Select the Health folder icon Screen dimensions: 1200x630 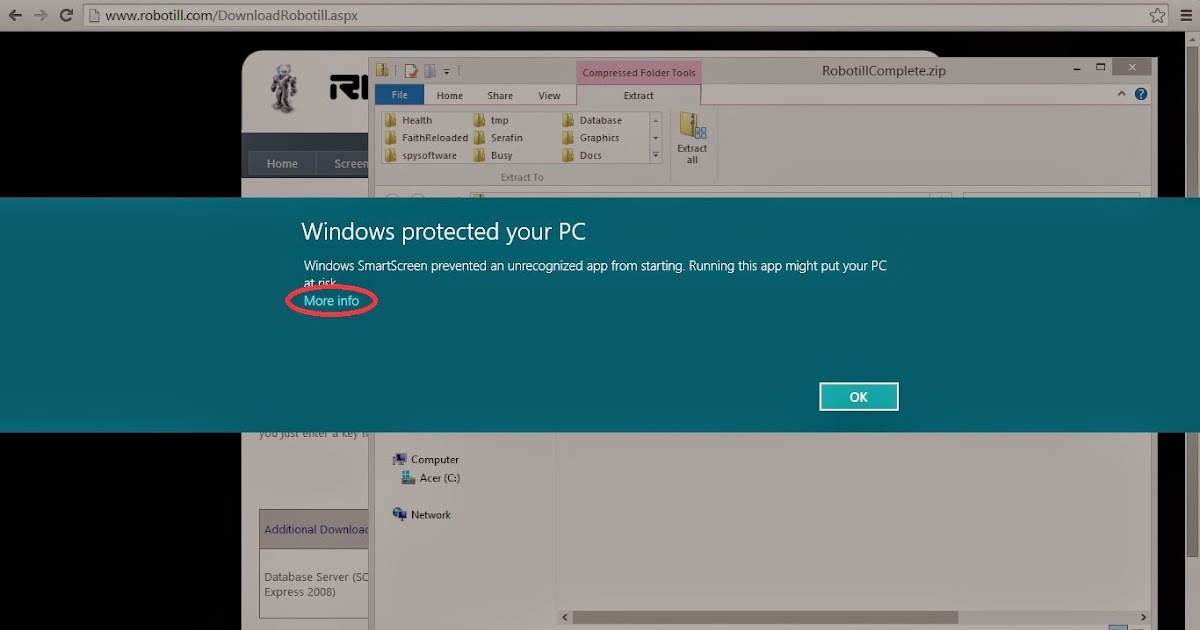(x=391, y=120)
